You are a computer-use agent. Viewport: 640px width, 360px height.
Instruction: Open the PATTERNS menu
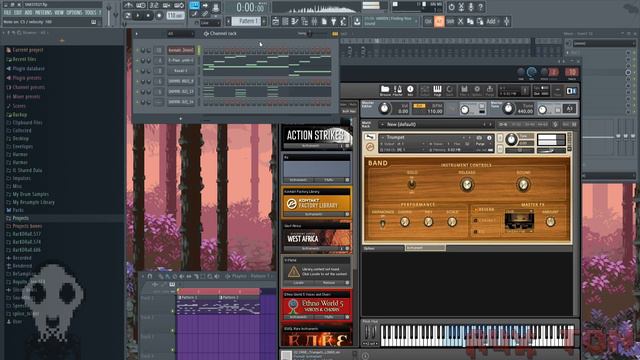point(43,13)
